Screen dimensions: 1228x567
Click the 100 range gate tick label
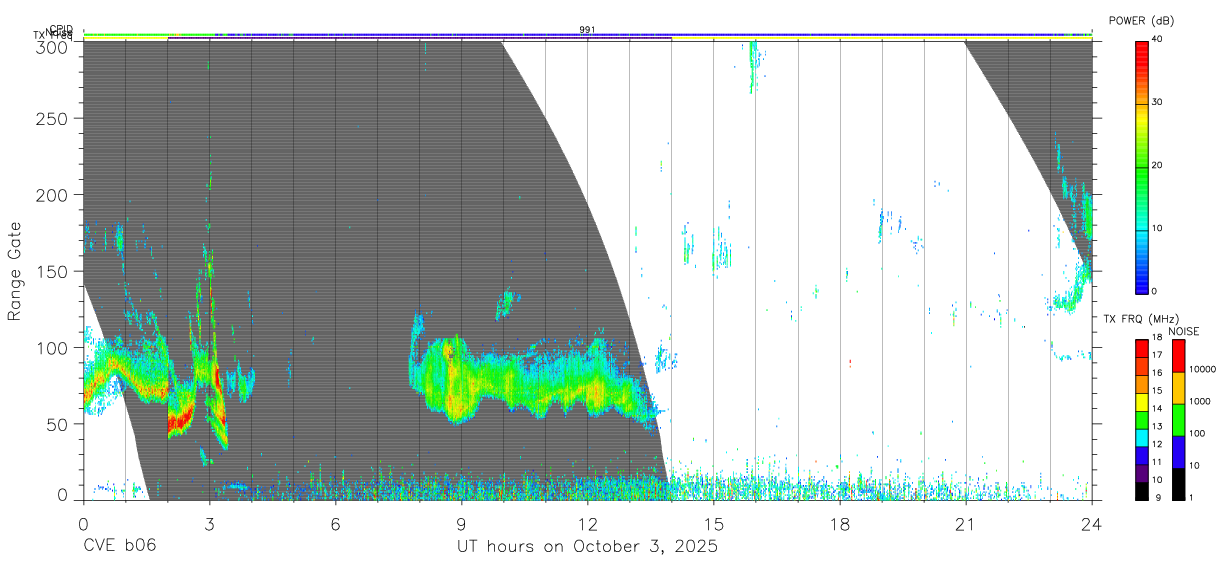(54, 347)
